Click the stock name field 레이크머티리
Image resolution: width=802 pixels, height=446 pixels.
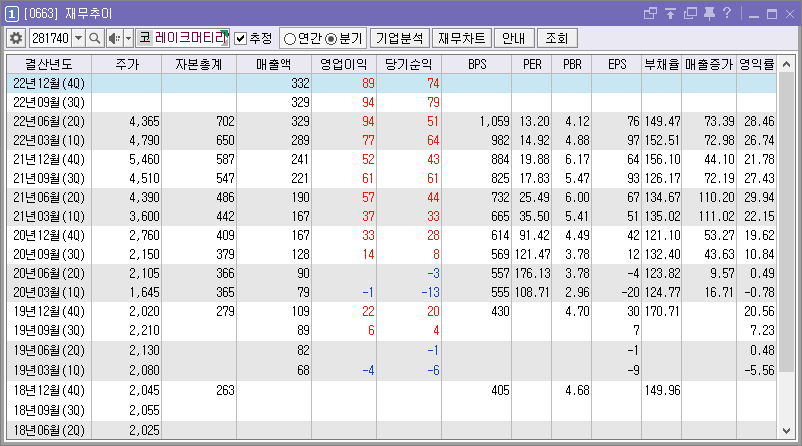(190, 38)
